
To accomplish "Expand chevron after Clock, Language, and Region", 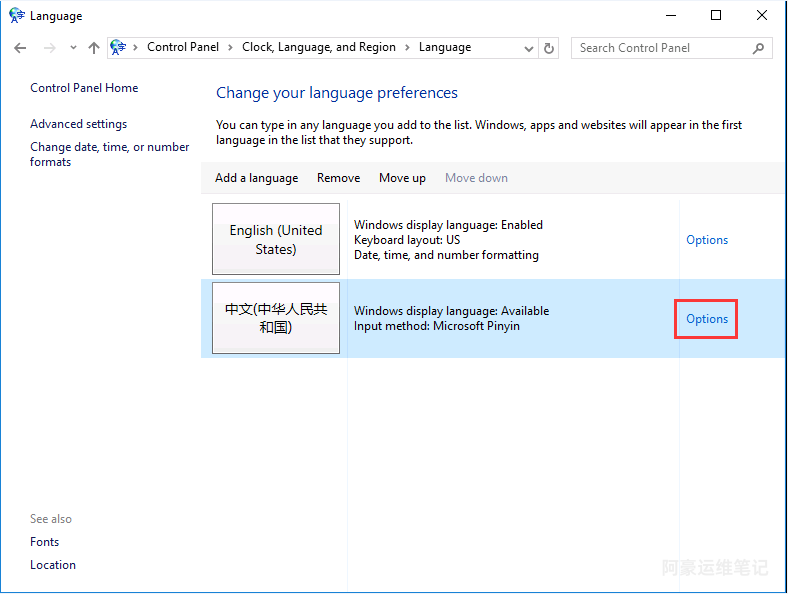I will coord(407,48).
